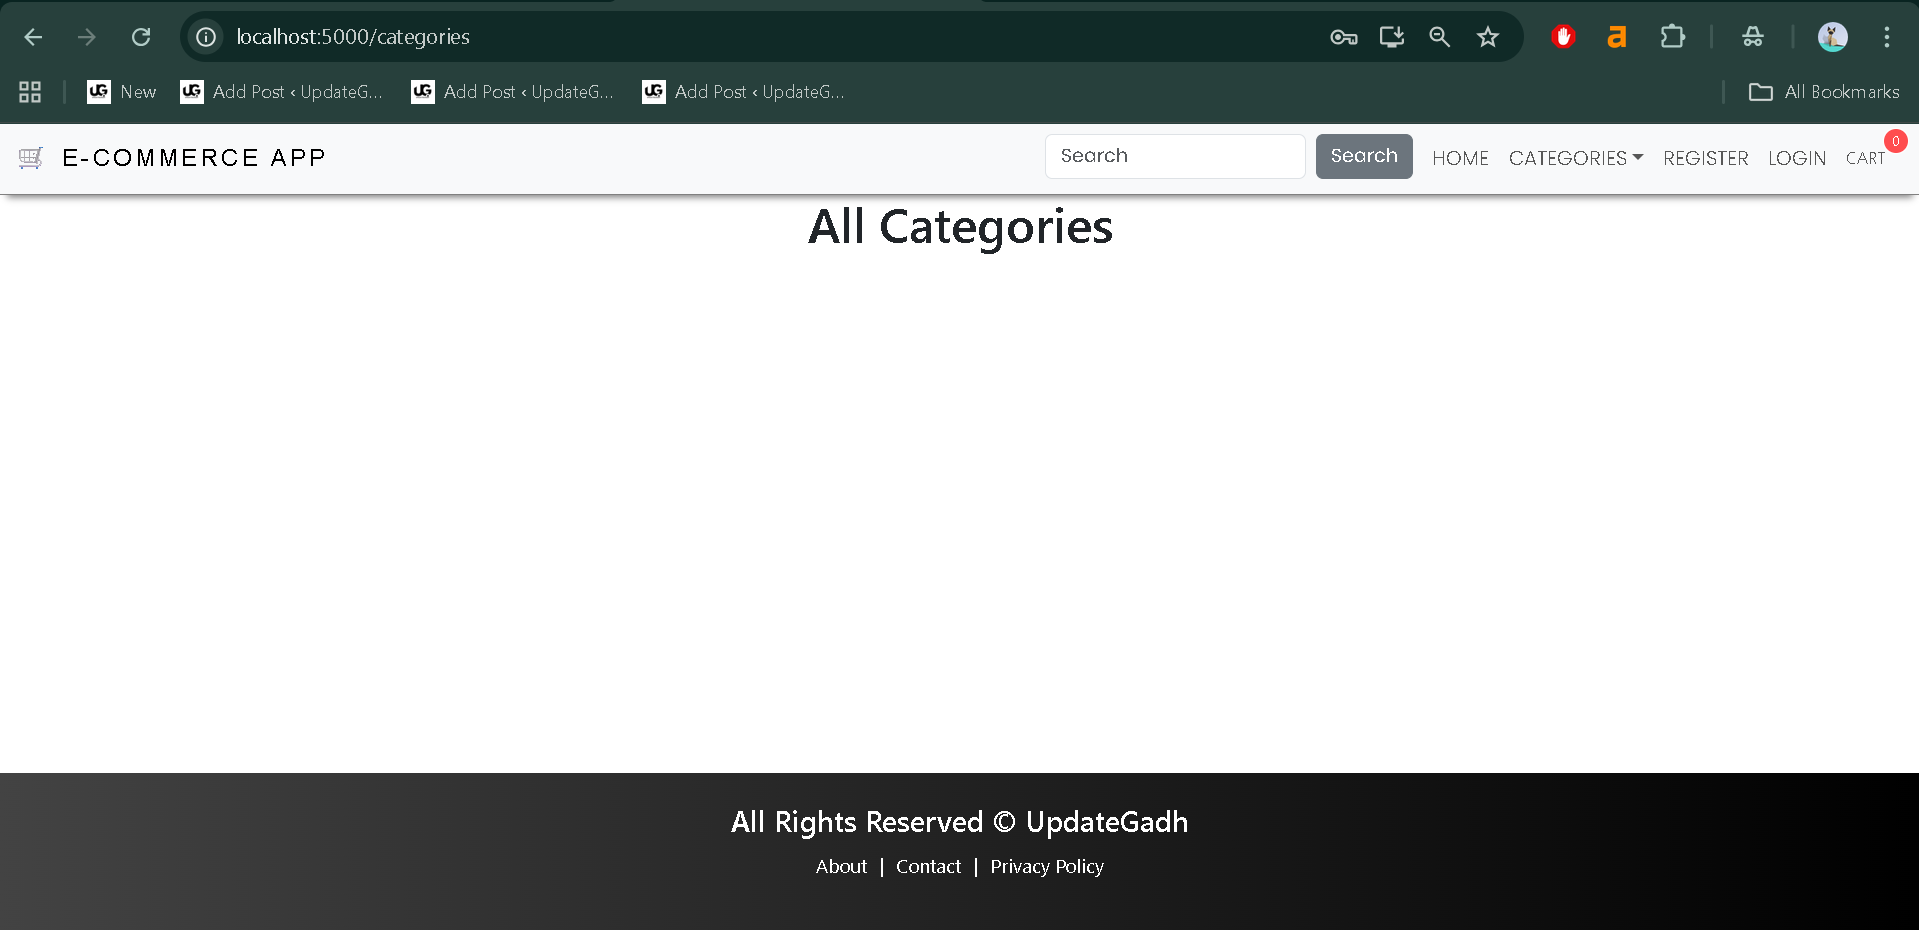This screenshot has width=1919, height=950.
Task: Click the AdBlock hand icon
Action: (x=1563, y=37)
